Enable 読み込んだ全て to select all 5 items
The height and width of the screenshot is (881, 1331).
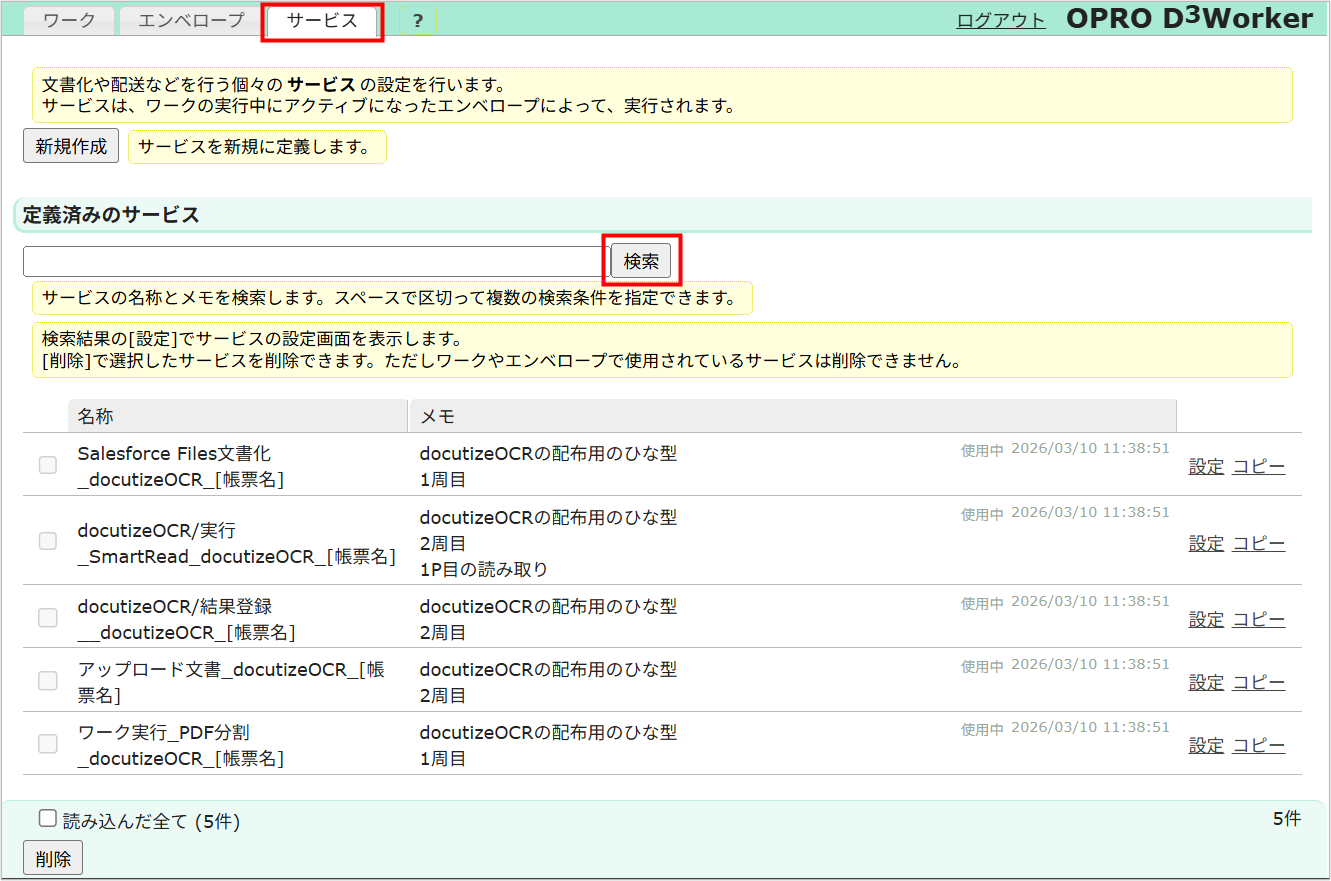[x=47, y=817]
